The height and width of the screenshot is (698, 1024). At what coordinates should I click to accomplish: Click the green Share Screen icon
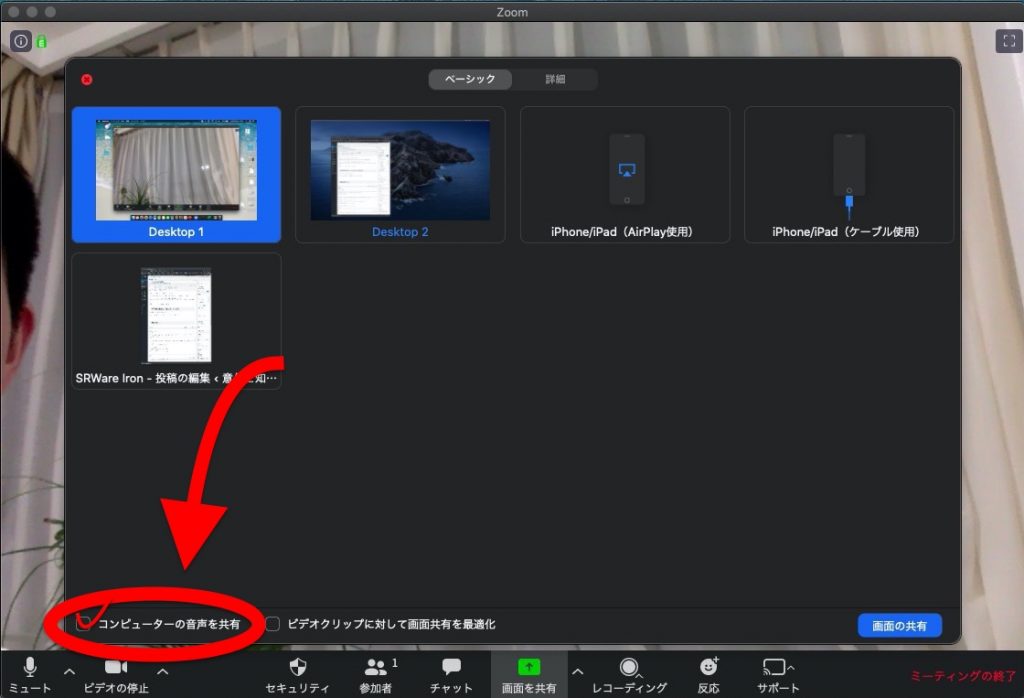tap(528, 667)
